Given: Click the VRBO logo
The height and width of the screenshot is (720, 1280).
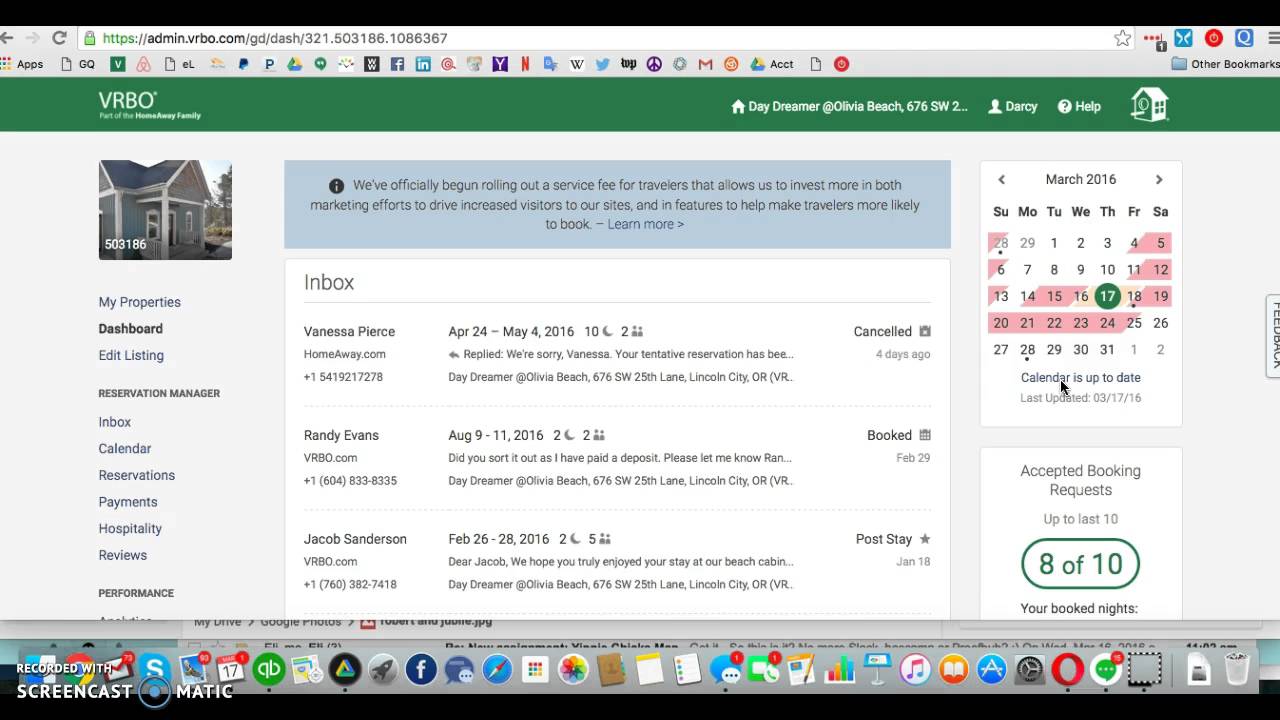Looking at the screenshot, I should pos(149,105).
